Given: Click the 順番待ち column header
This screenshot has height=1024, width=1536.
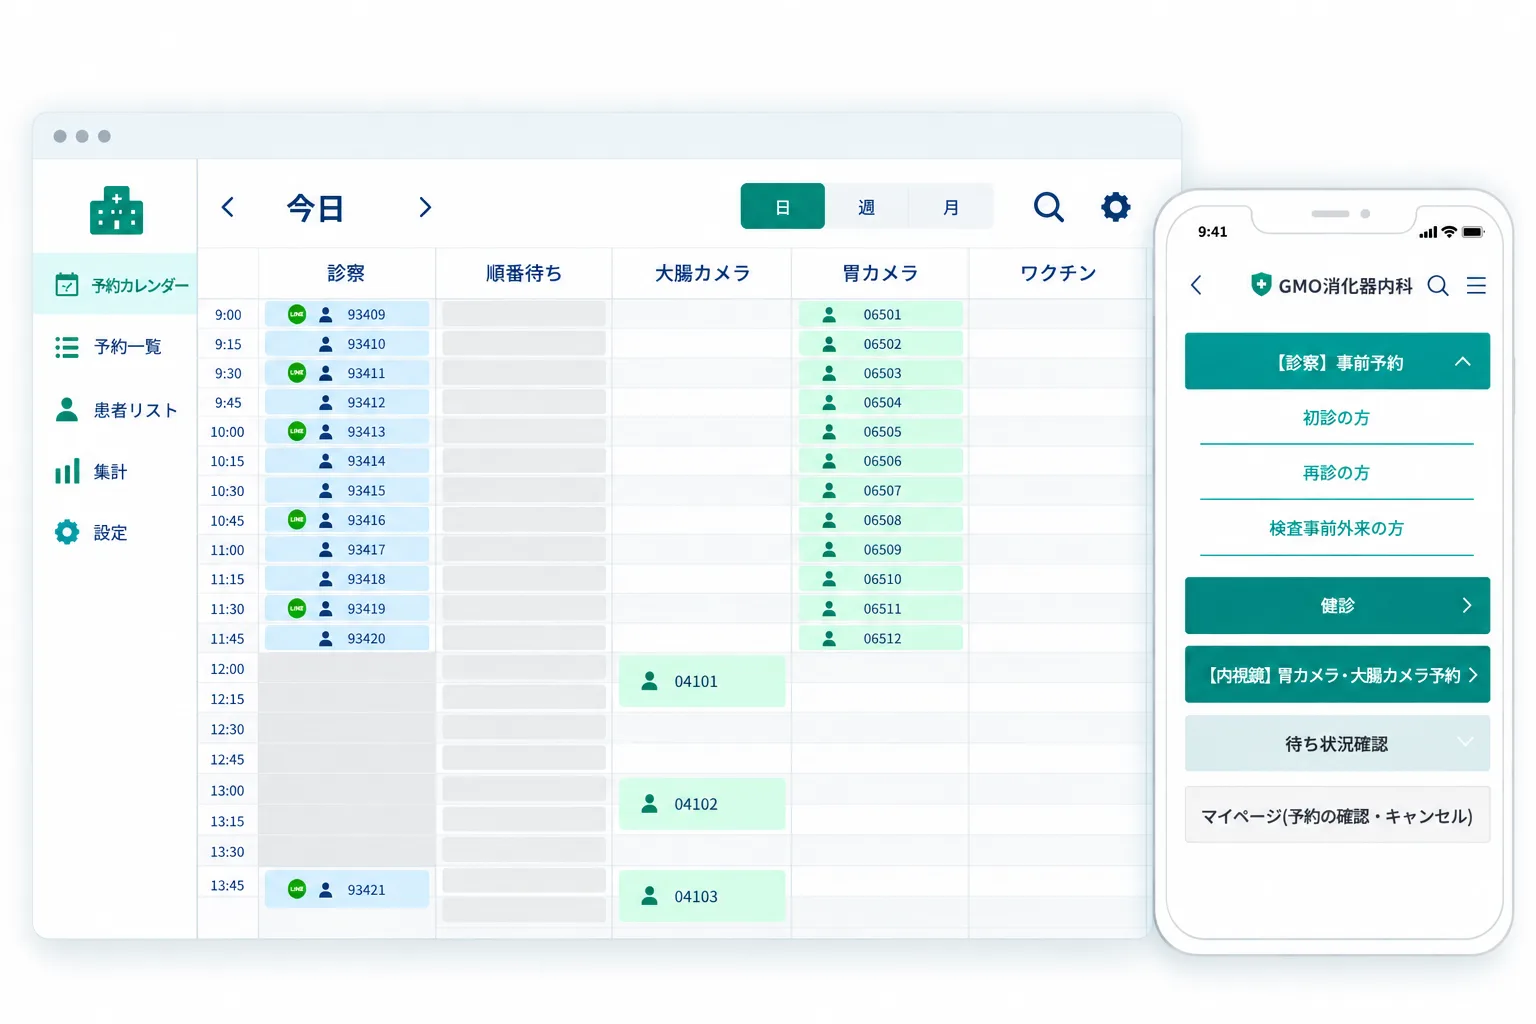Looking at the screenshot, I should coord(524,273).
